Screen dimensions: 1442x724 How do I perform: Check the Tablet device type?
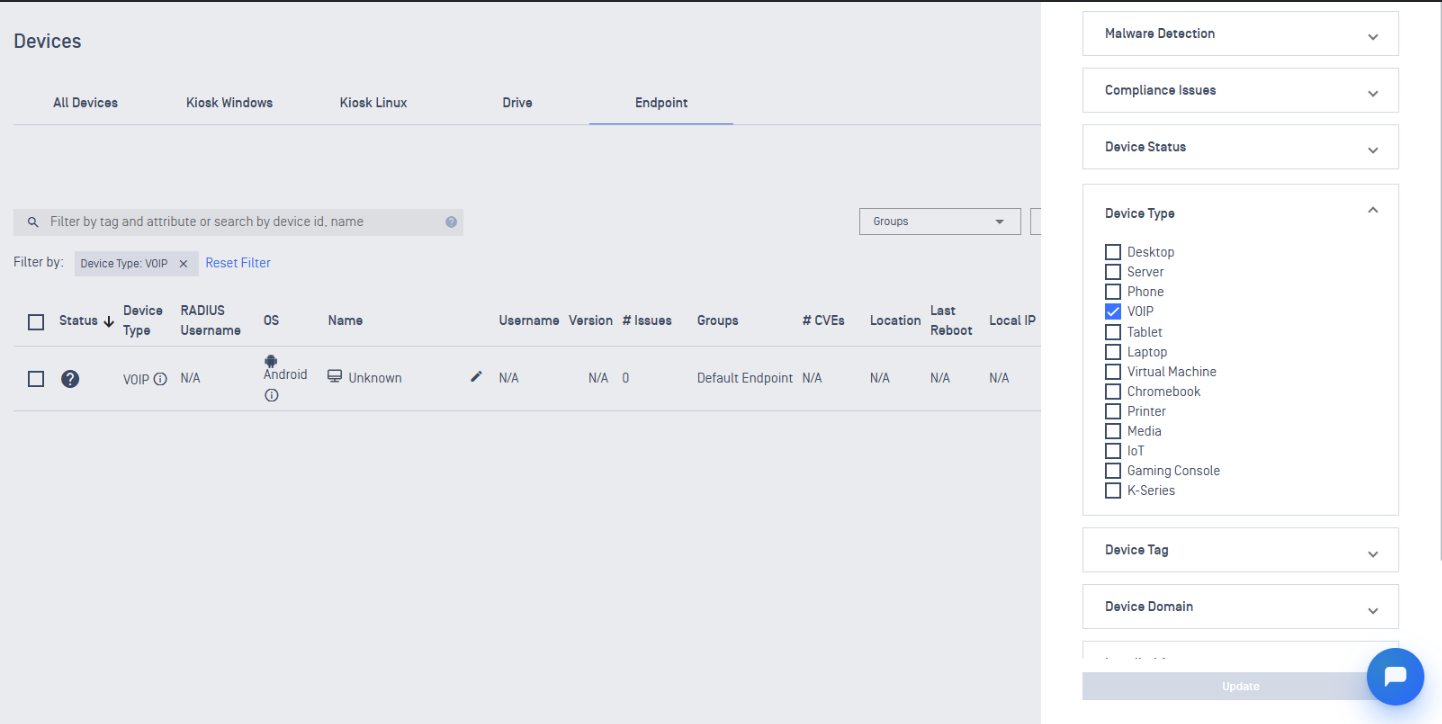[x=1113, y=332]
